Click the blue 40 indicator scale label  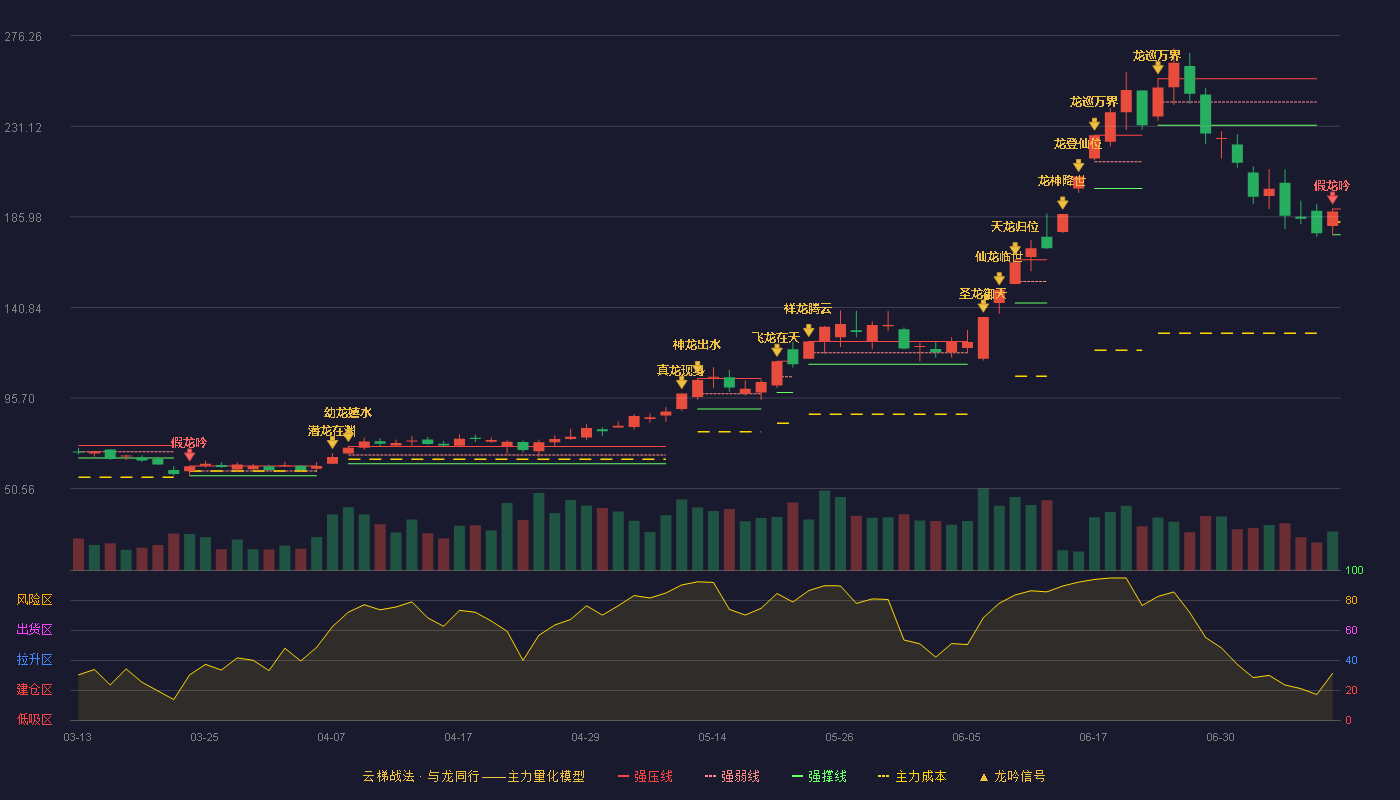coord(1351,660)
